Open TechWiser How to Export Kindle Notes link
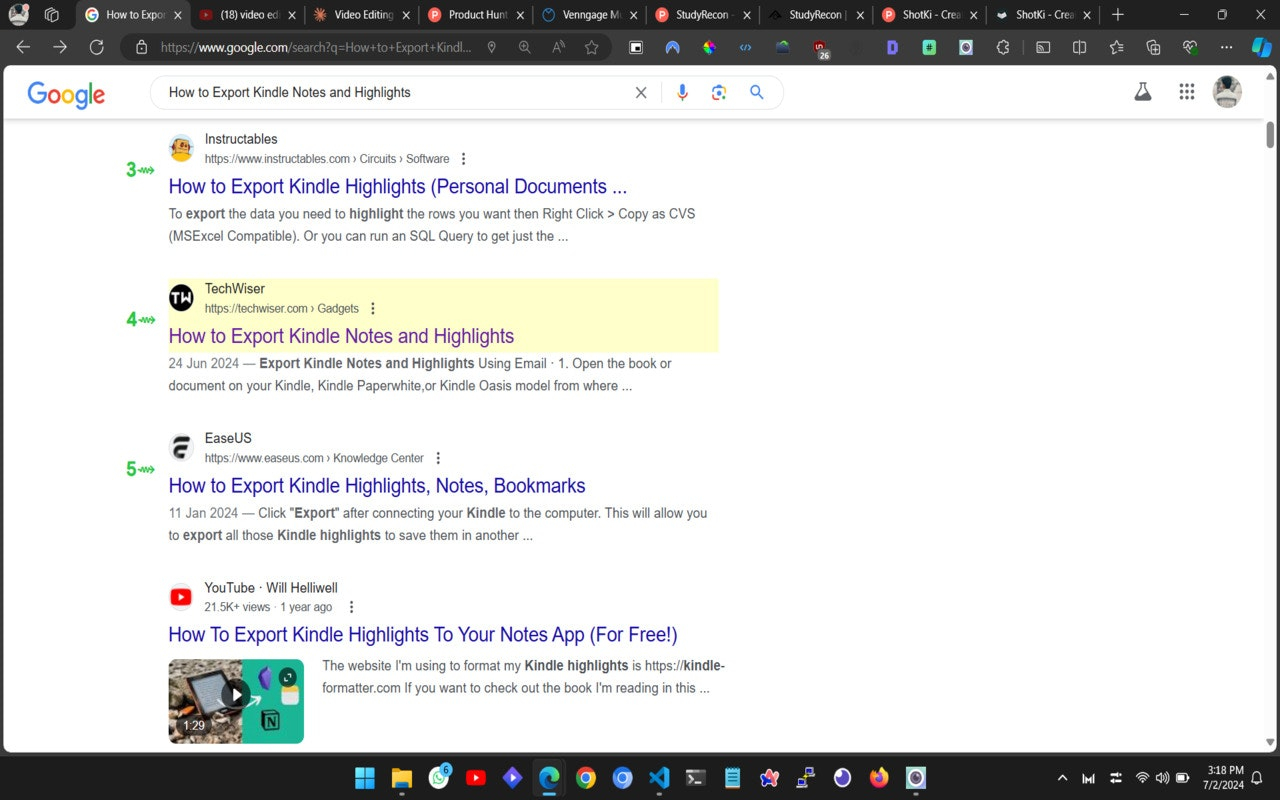 coord(341,336)
